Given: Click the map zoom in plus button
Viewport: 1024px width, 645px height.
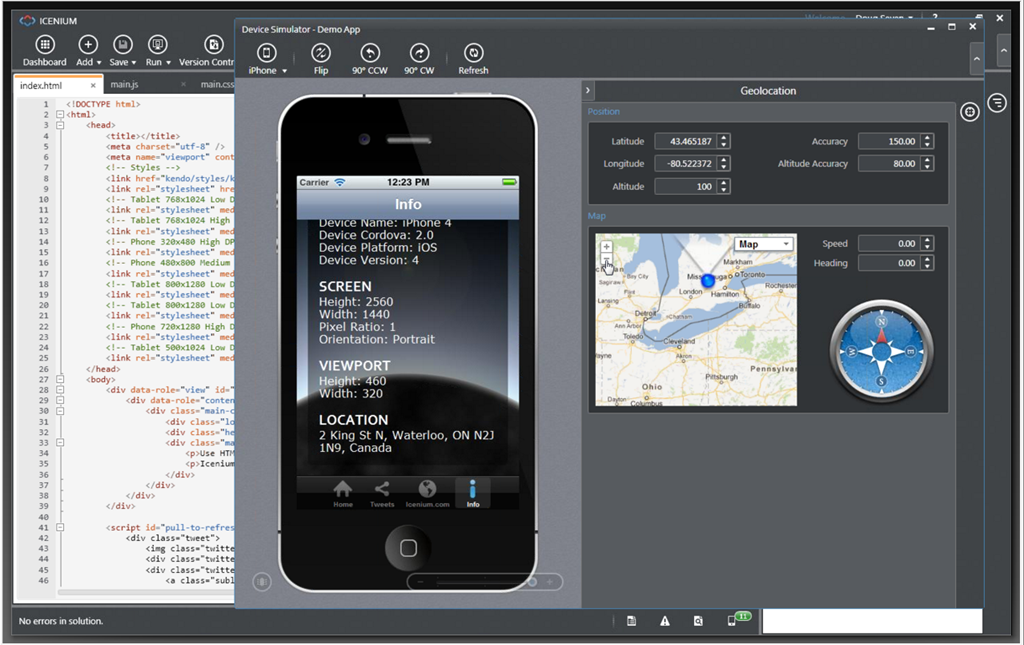Looking at the screenshot, I should click(x=607, y=247).
